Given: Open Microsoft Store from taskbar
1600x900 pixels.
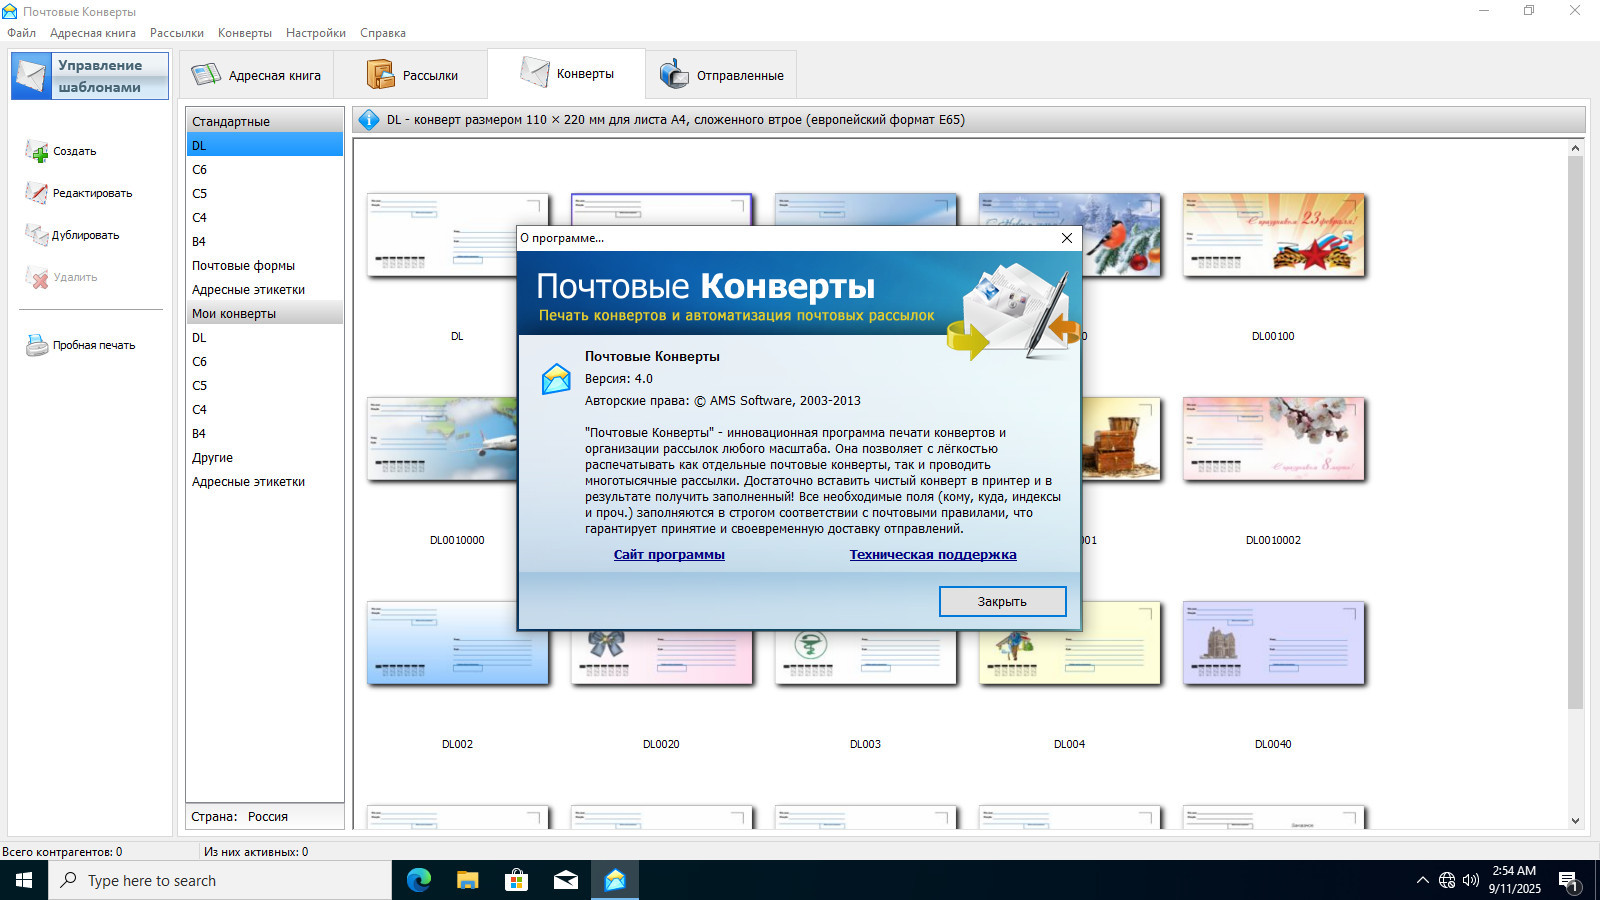Looking at the screenshot, I should pyautogui.click(x=516, y=880).
